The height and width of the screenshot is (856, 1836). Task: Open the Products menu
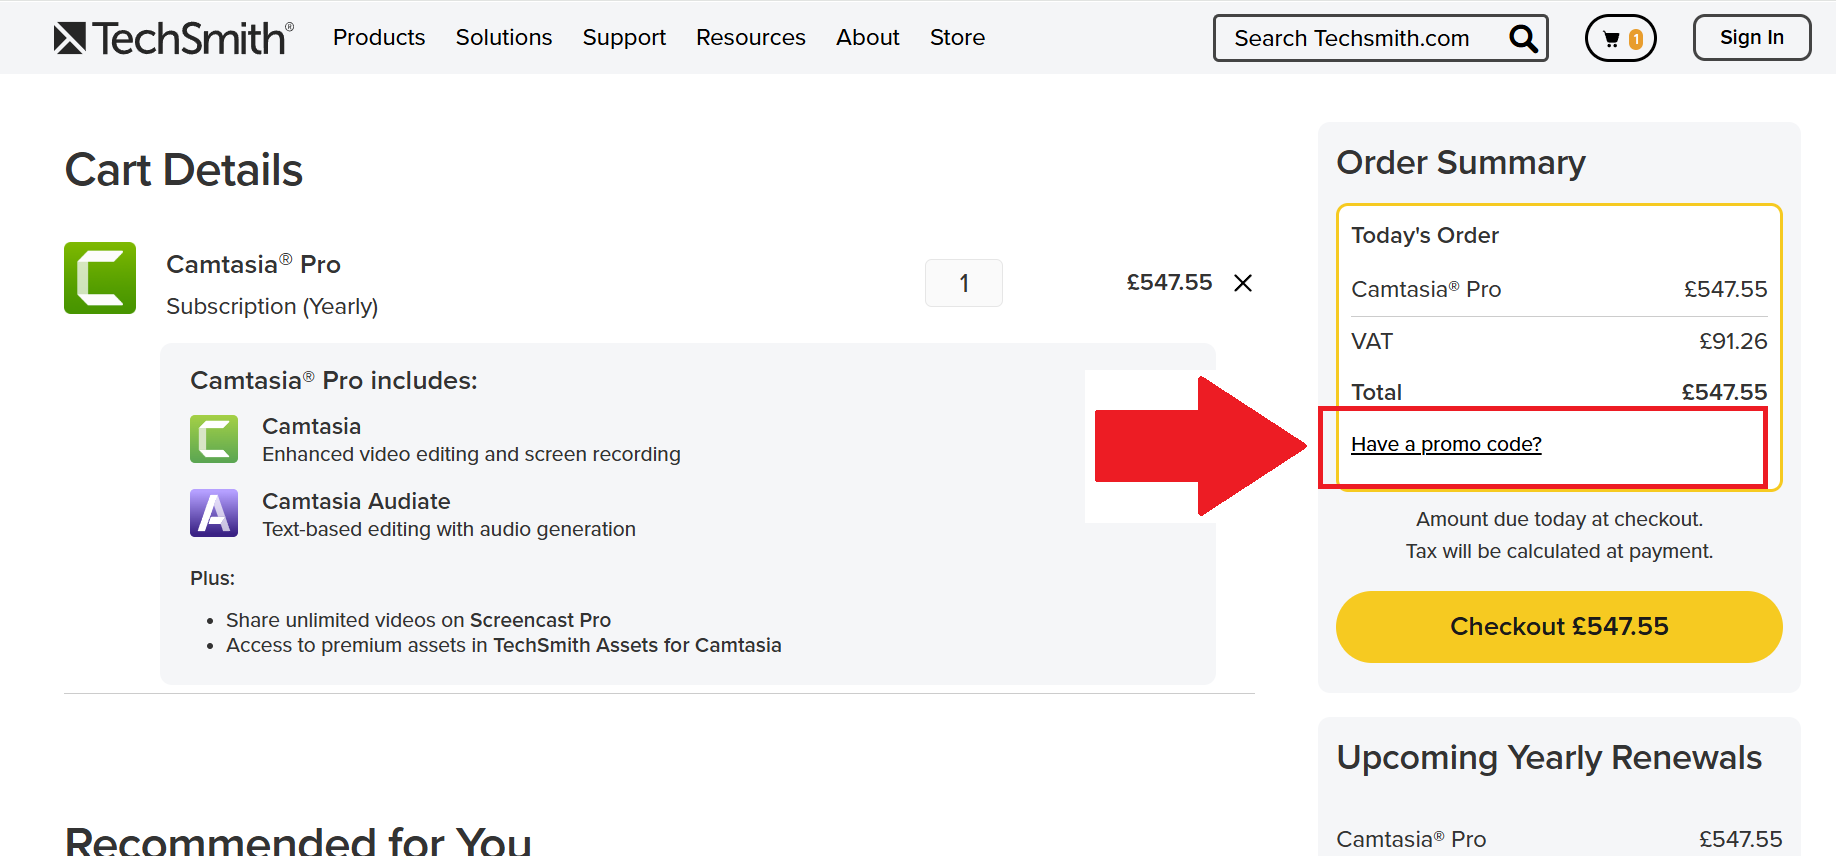(379, 37)
